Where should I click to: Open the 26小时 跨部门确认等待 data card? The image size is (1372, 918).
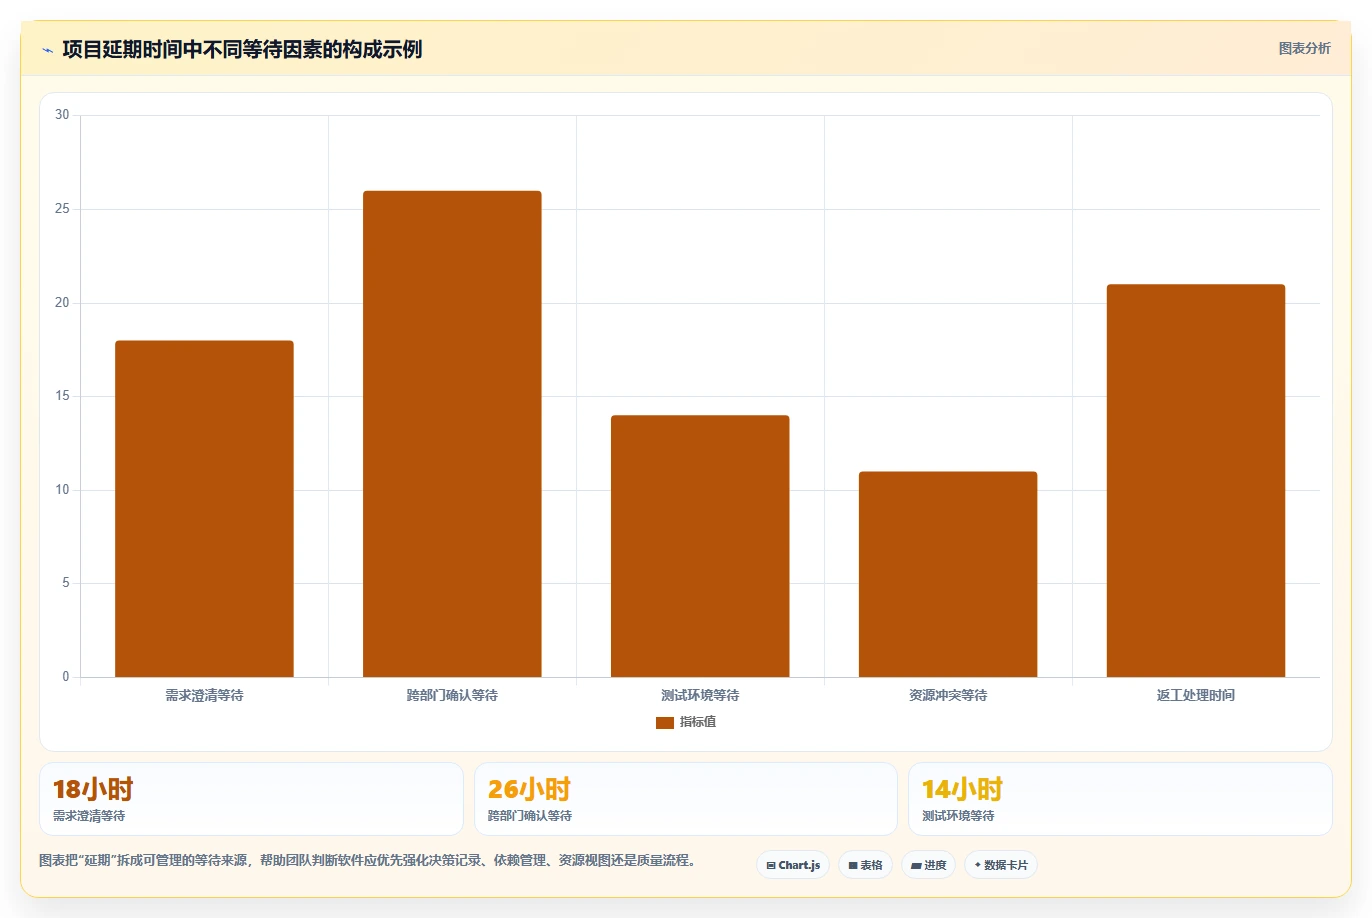686,799
